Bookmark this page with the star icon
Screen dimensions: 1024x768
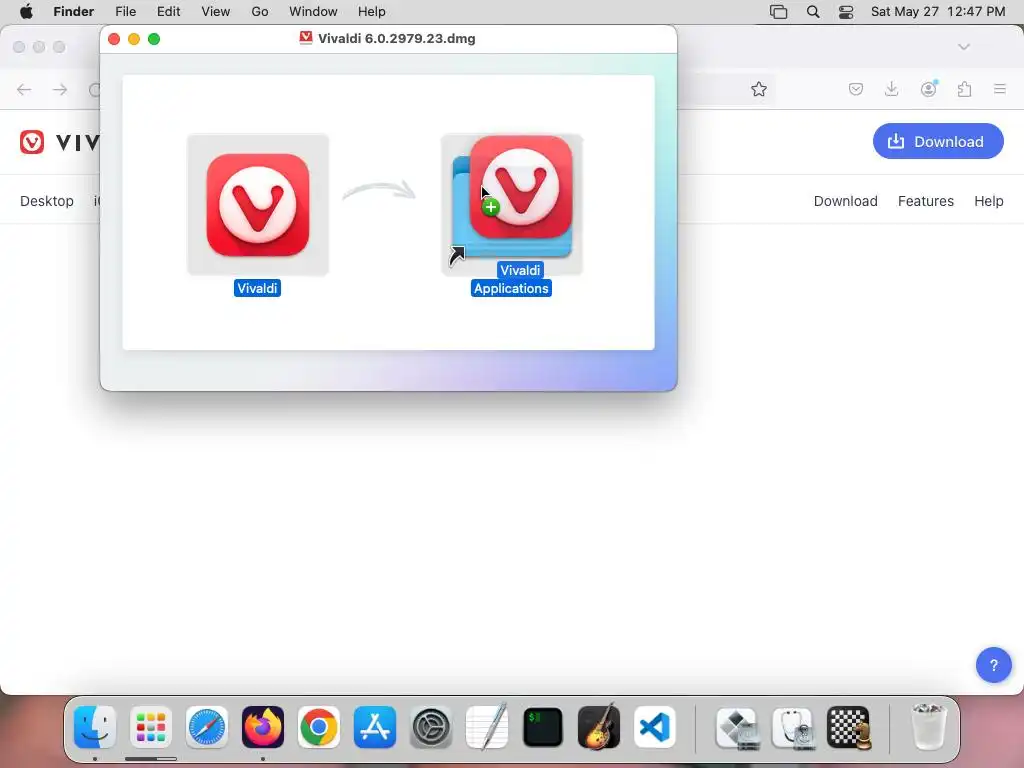[x=758, y=89]
